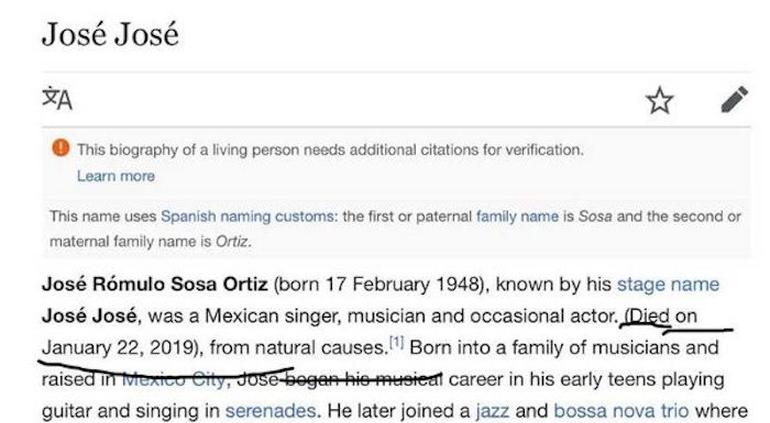Click the pencil edit icon
Screen dimensions: 770x423
pos(734,100)
